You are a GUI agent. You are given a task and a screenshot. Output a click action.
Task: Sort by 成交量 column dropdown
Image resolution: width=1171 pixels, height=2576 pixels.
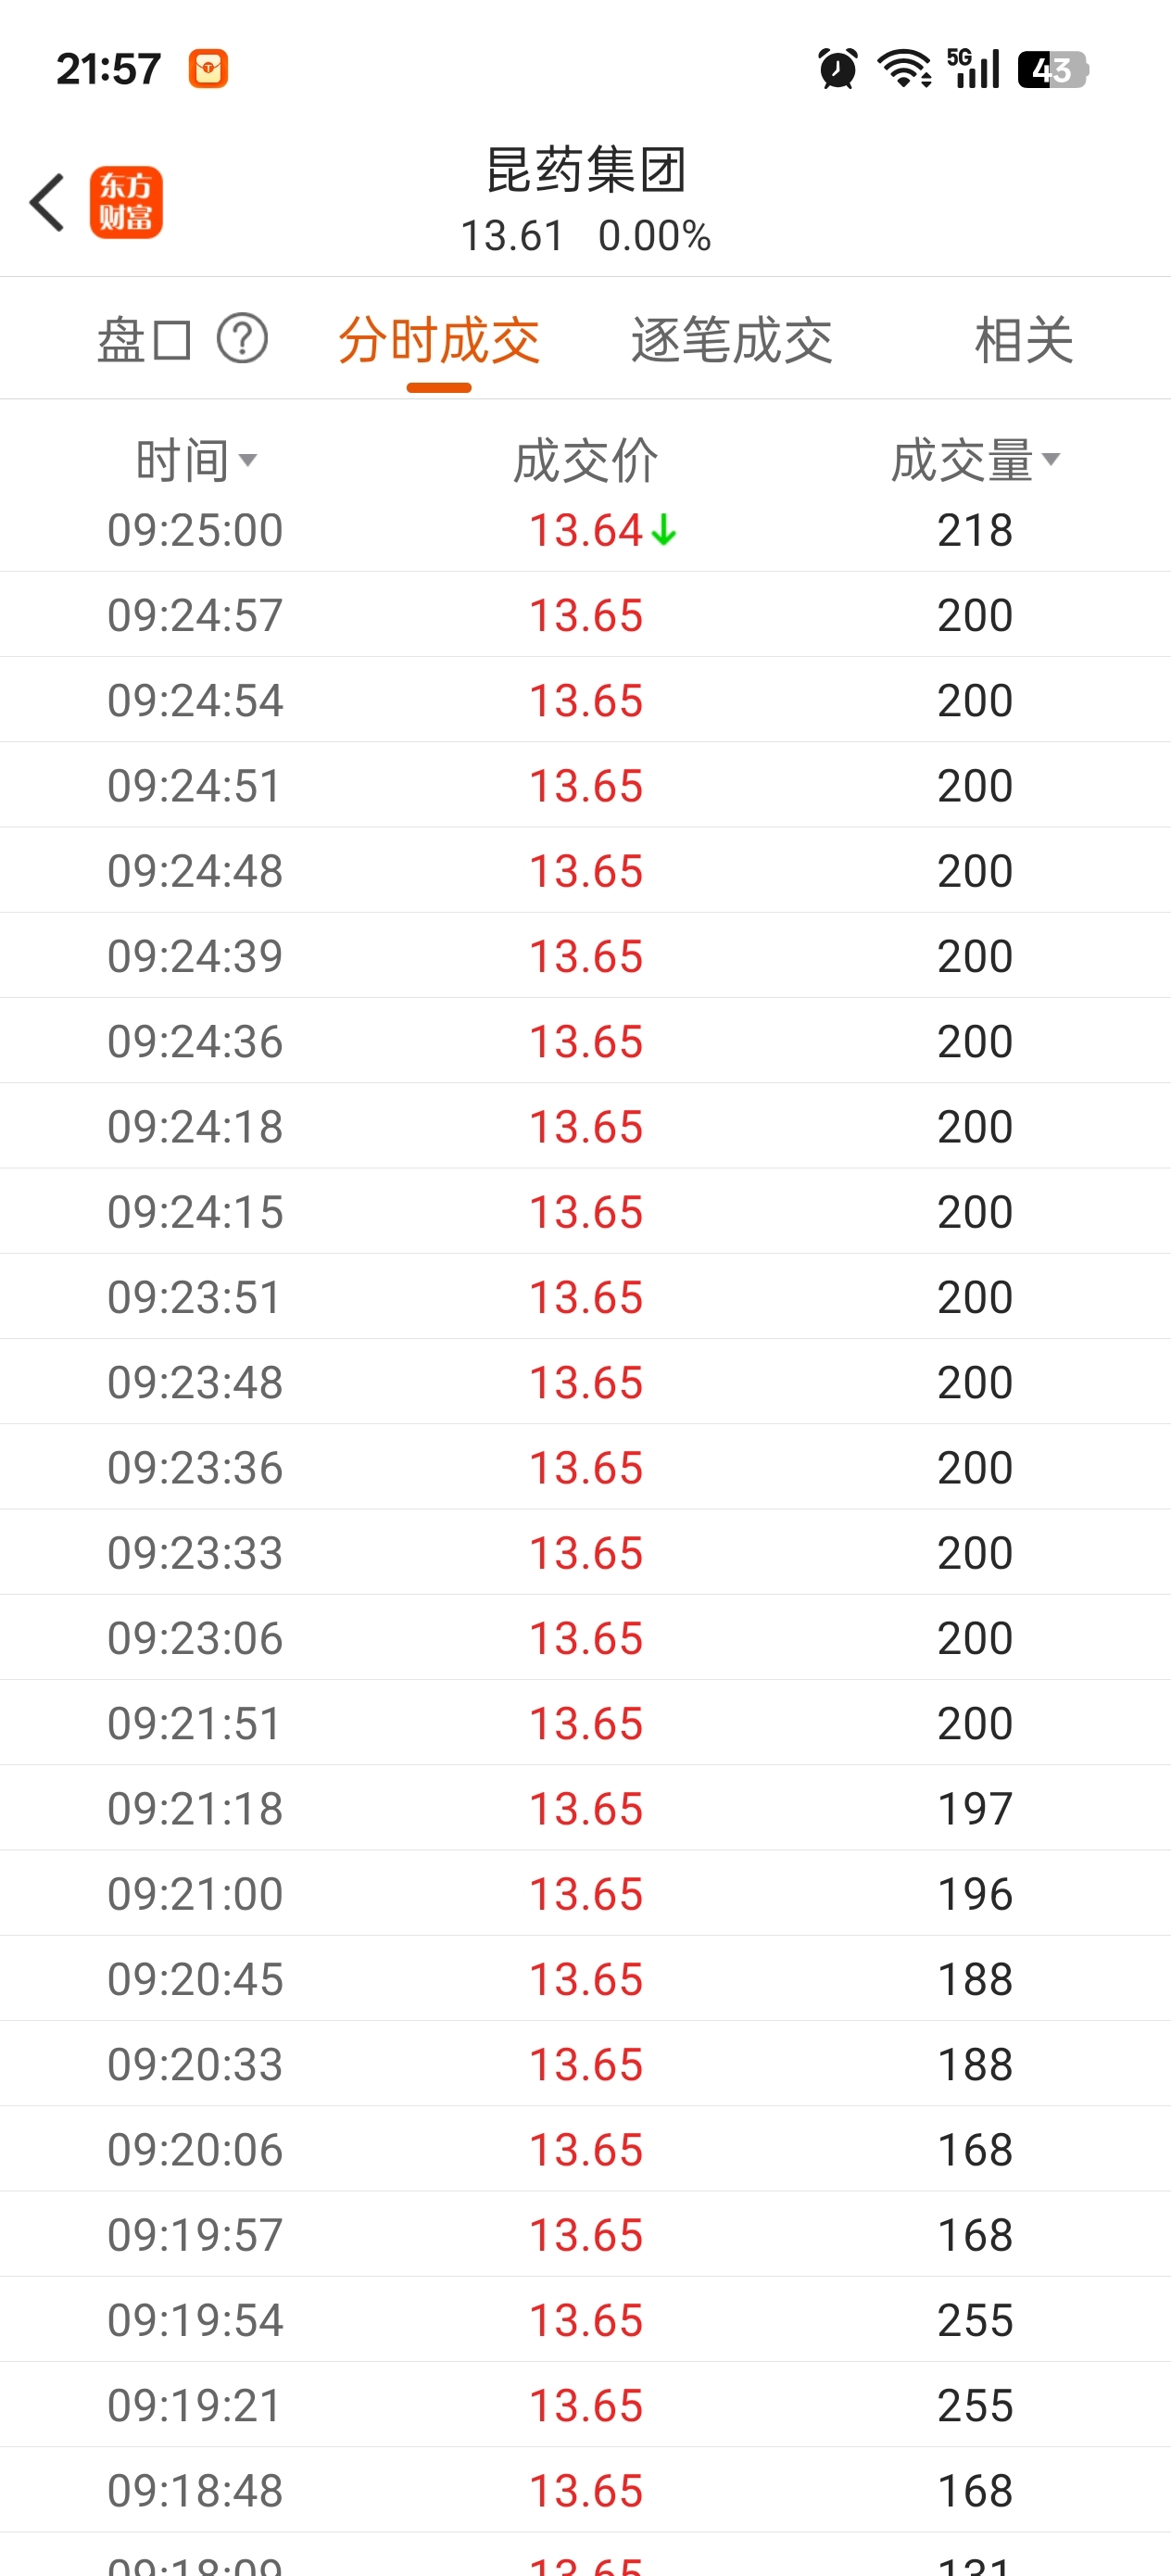pyautogui.click(x=976, y=460)
